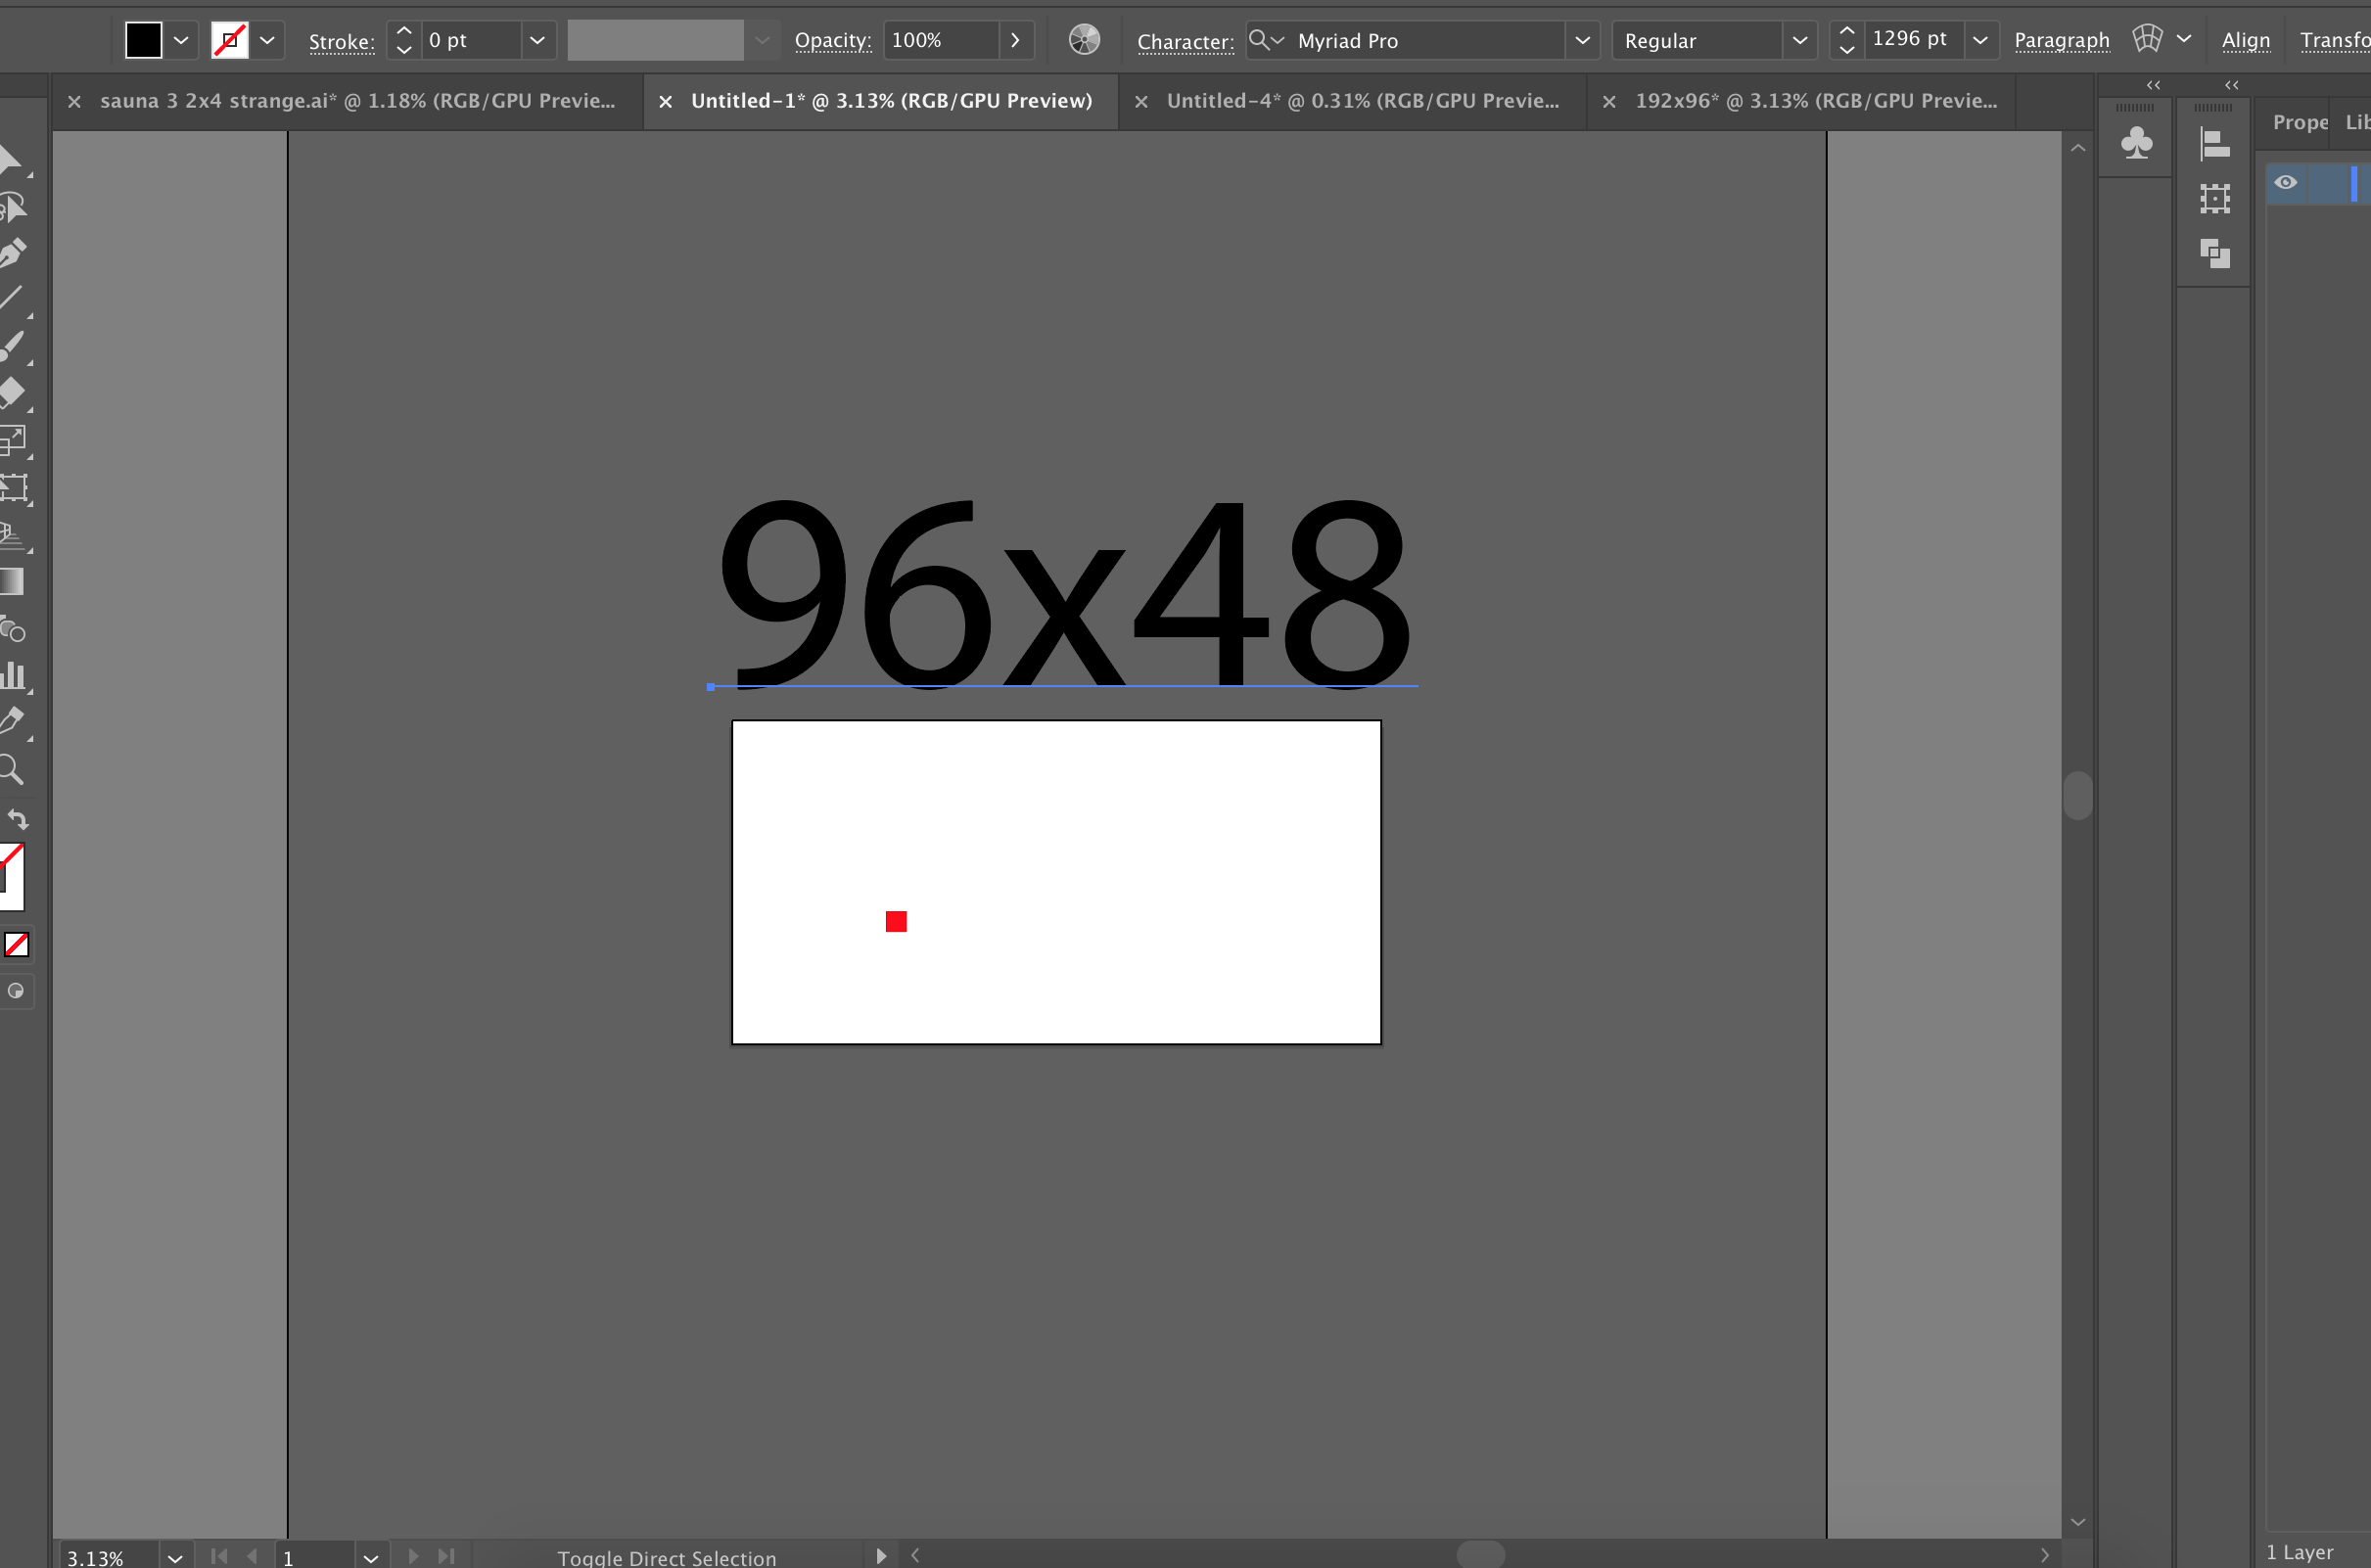Screen dimensions: 2371x1568
Task: Switch to the 192x96 document tab
Action: (x=1815, y=101)
